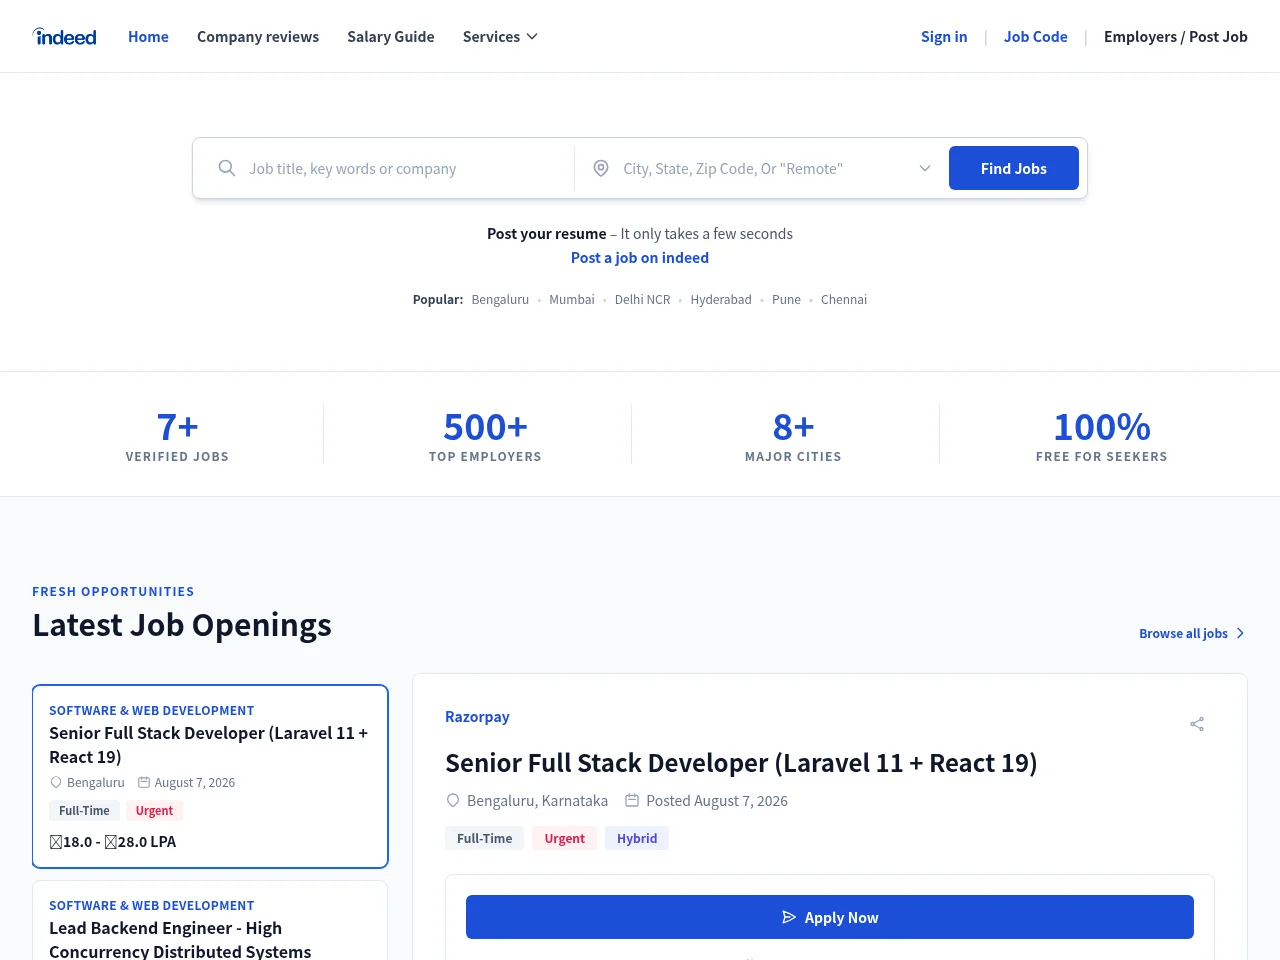The width and height of the screenshot is (1280, 960).
Task: Focus the city, state, zip code field
Action: 763,168
